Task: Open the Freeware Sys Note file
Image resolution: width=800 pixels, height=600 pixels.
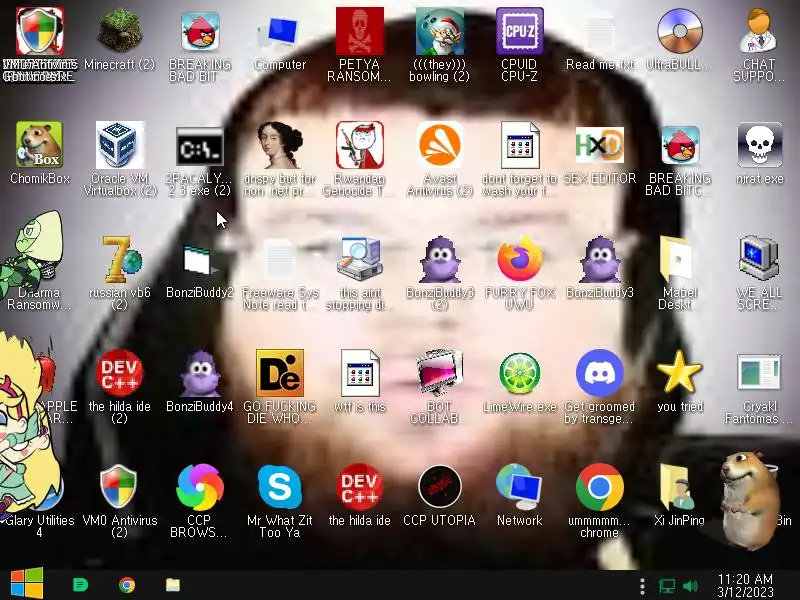Action: click(x=280, y=259)
